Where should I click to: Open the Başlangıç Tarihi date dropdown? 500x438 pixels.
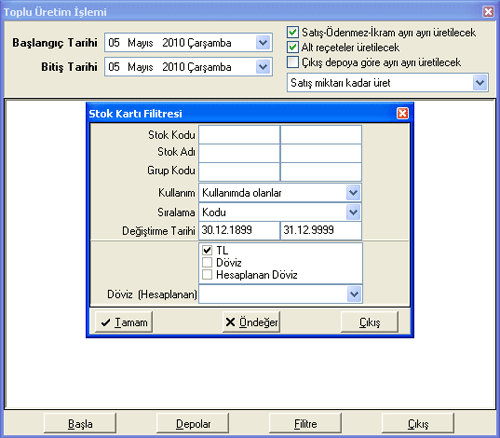tap(263, 43)
